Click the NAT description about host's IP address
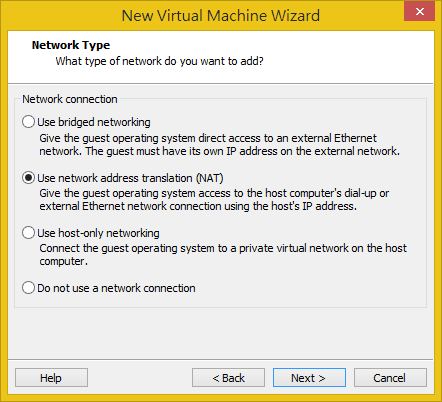 (x=214, y=200)
